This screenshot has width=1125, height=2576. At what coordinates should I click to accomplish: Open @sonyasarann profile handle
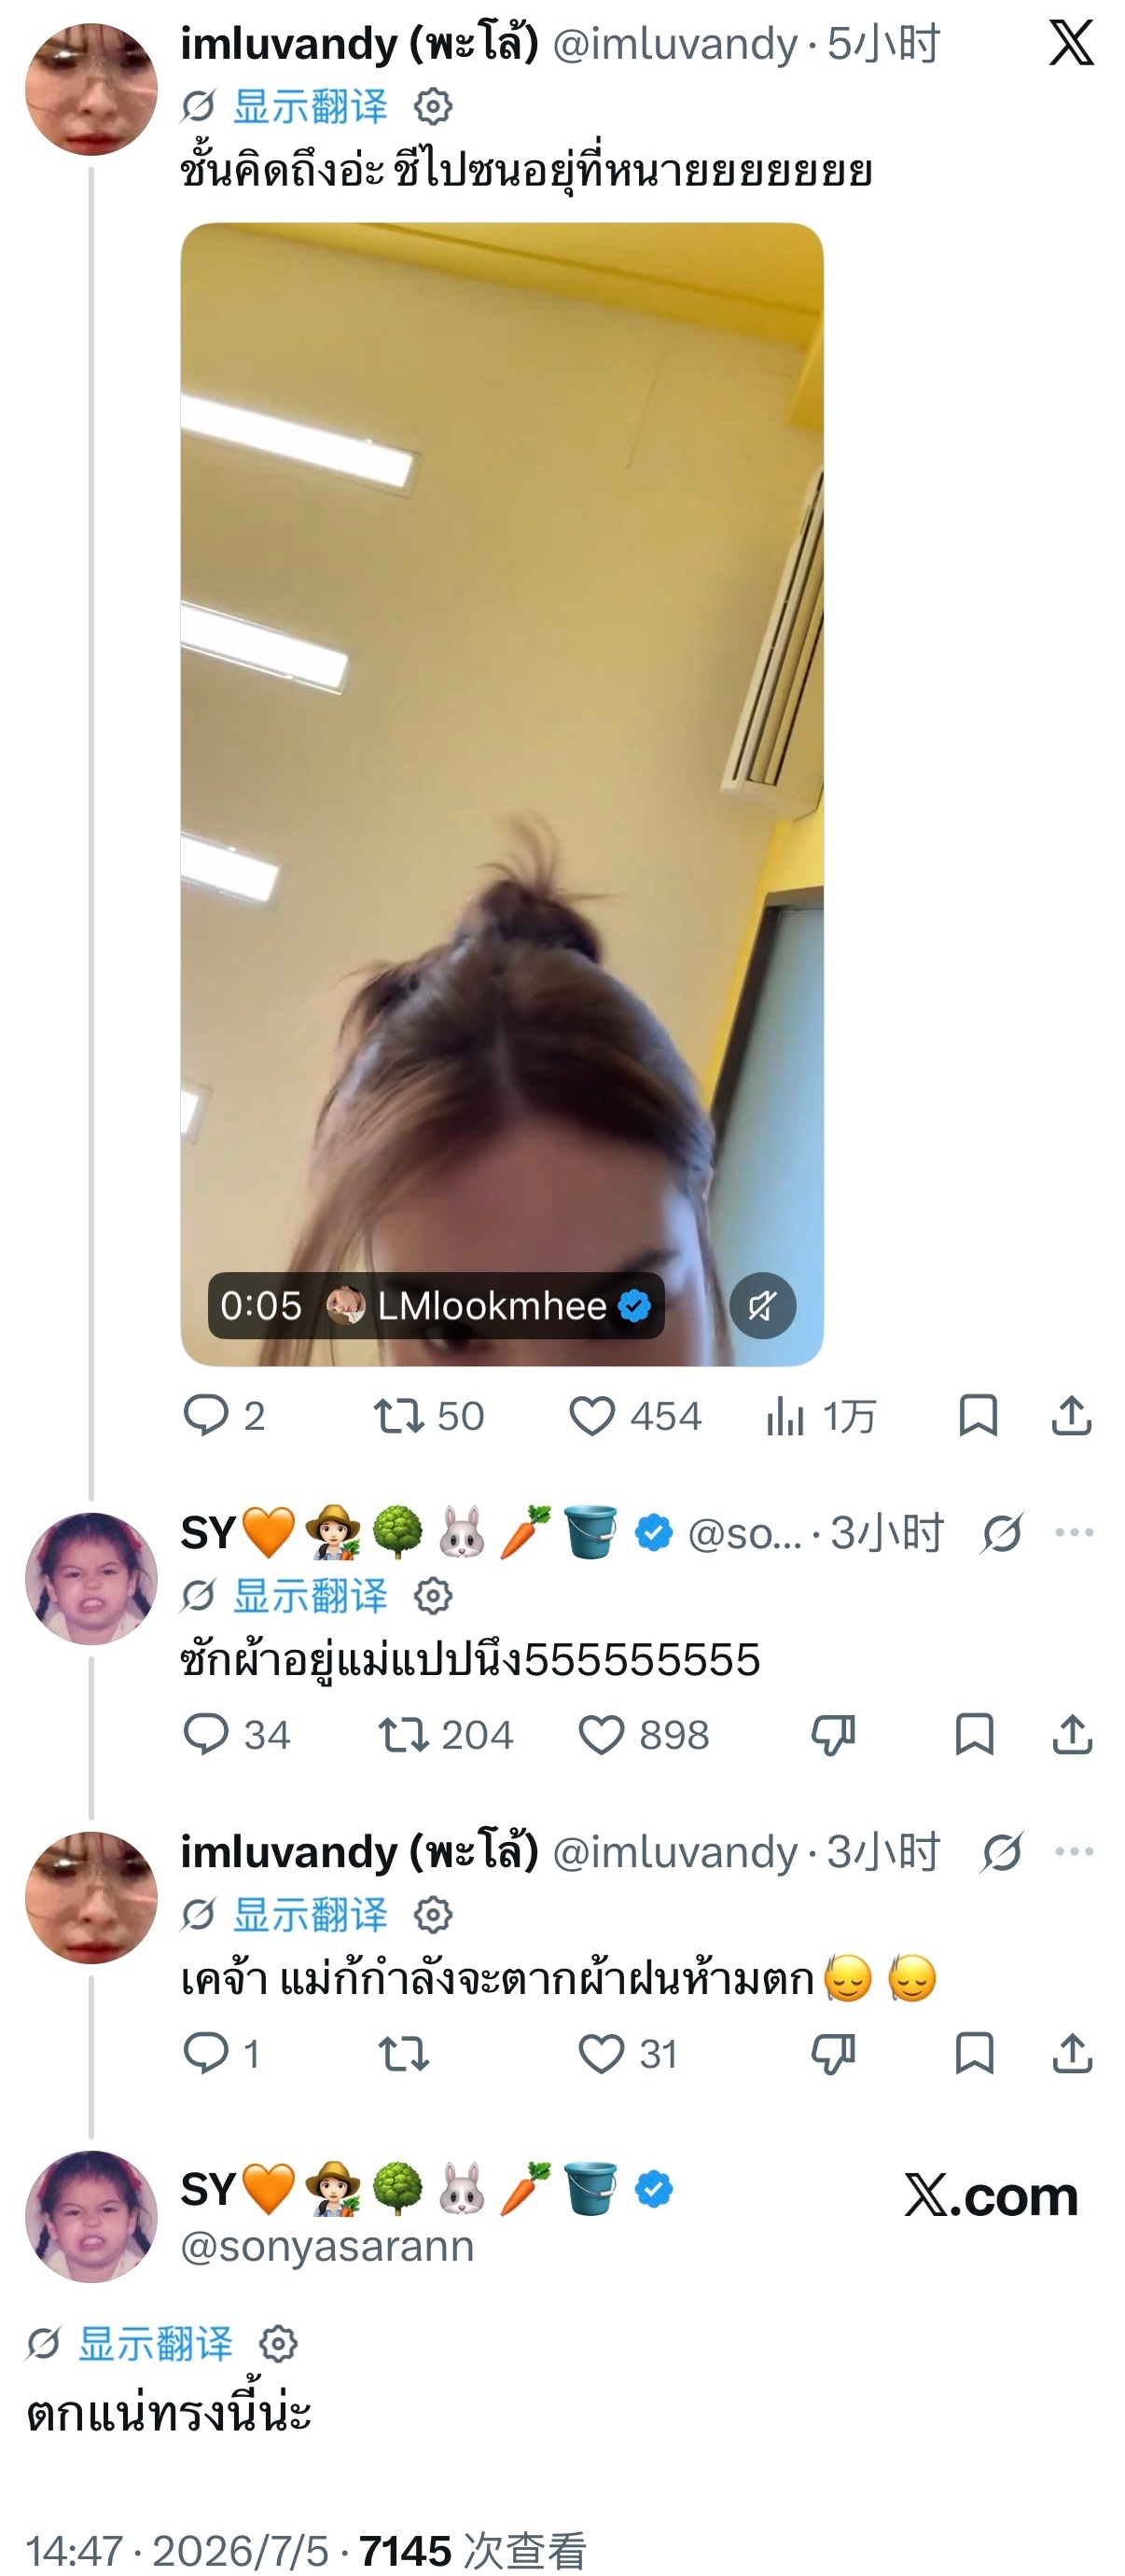(327, 2246)
